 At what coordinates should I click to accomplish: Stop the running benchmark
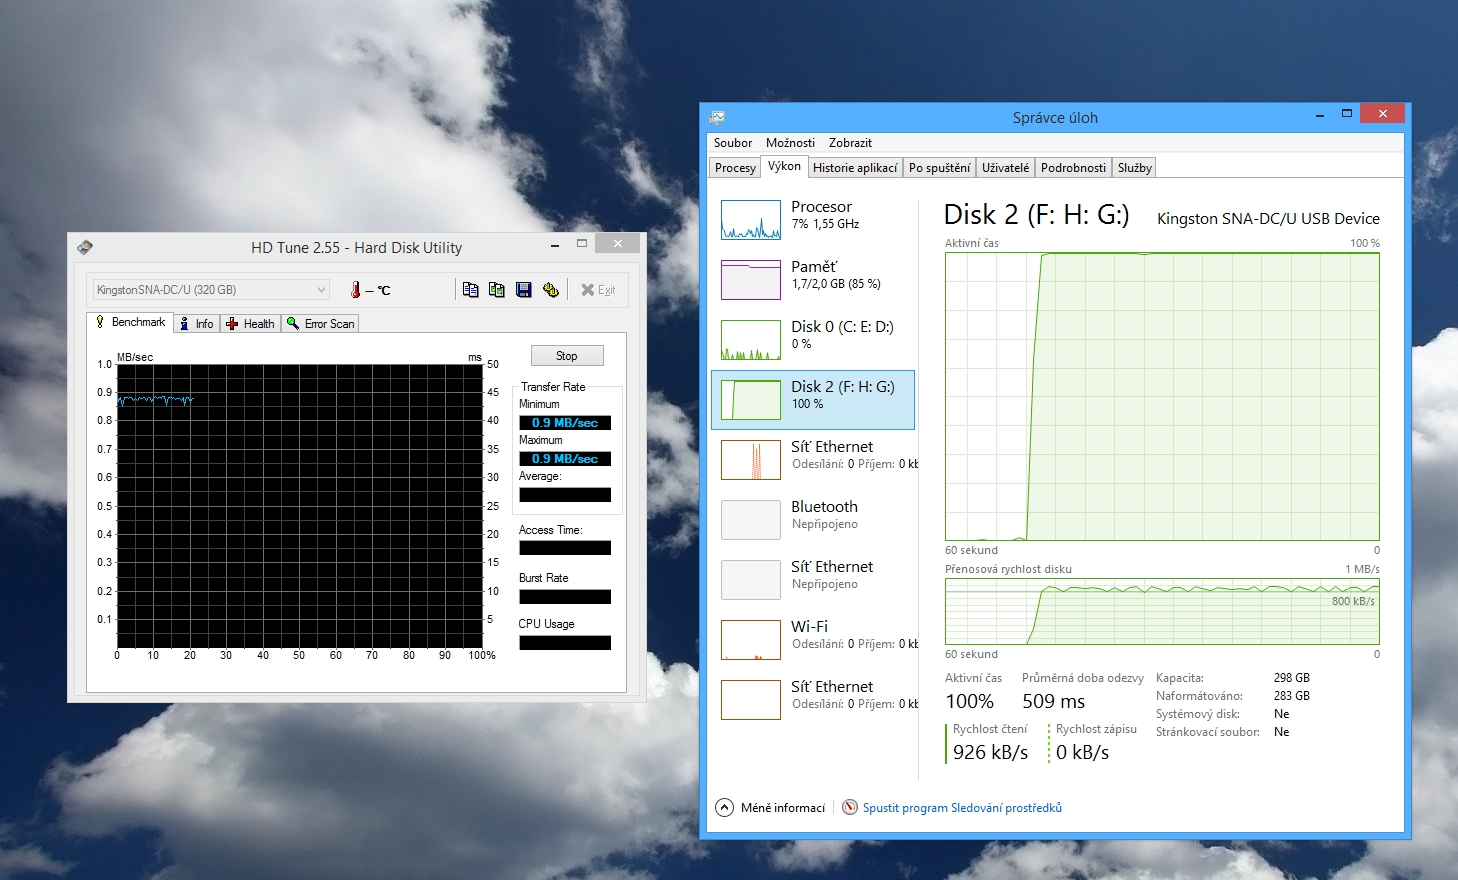(x=566, y=356)
